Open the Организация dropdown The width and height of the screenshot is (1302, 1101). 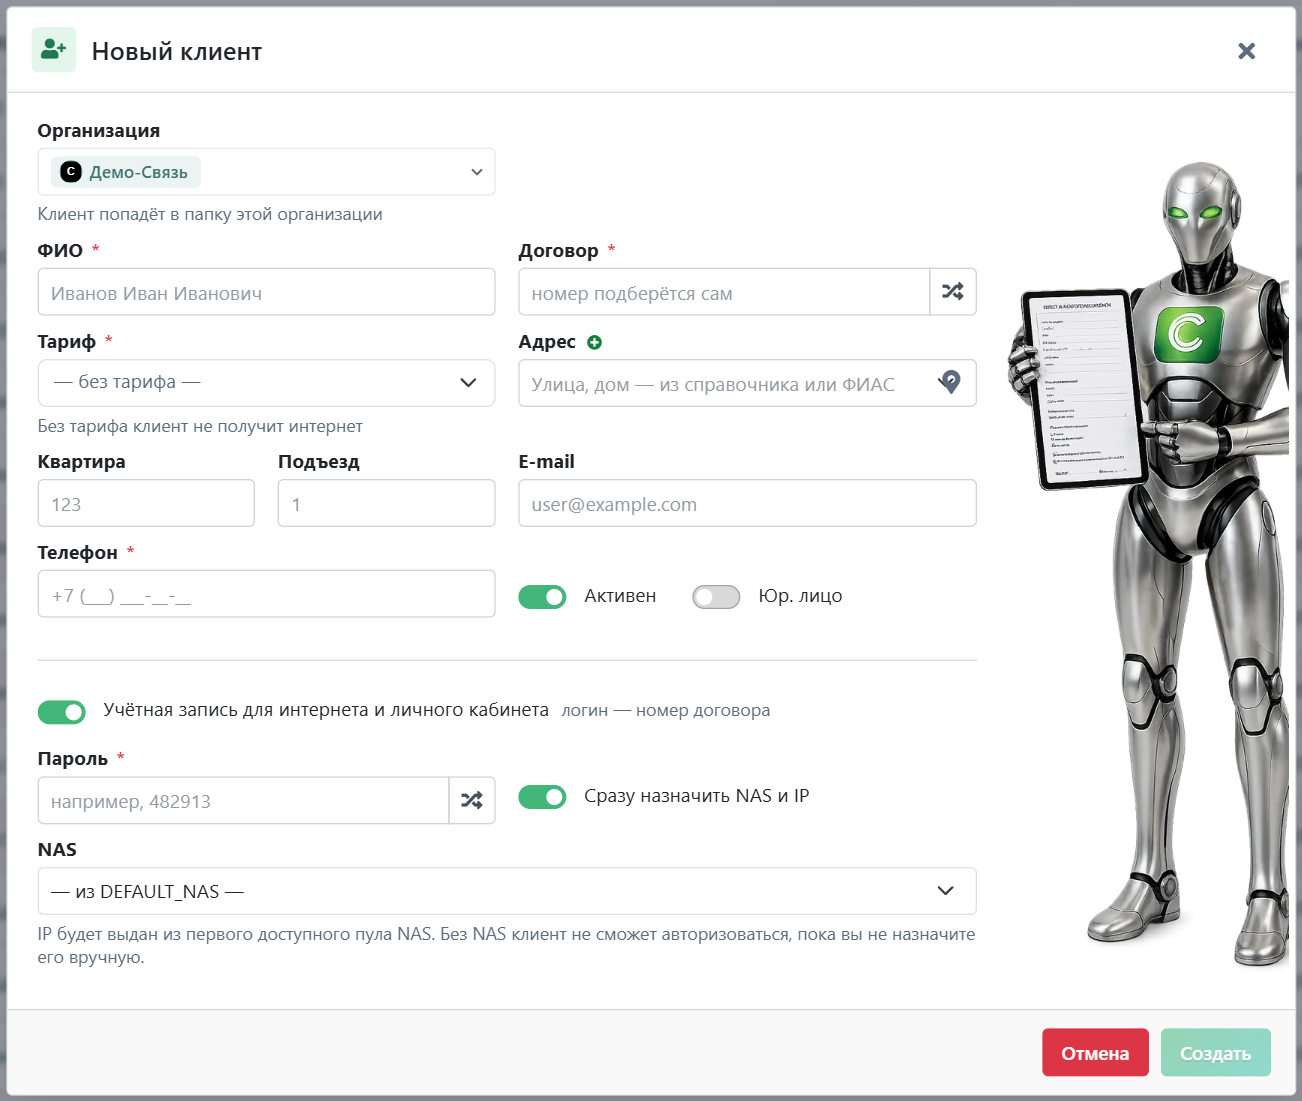pyautogui.click(x=266, y=172)
